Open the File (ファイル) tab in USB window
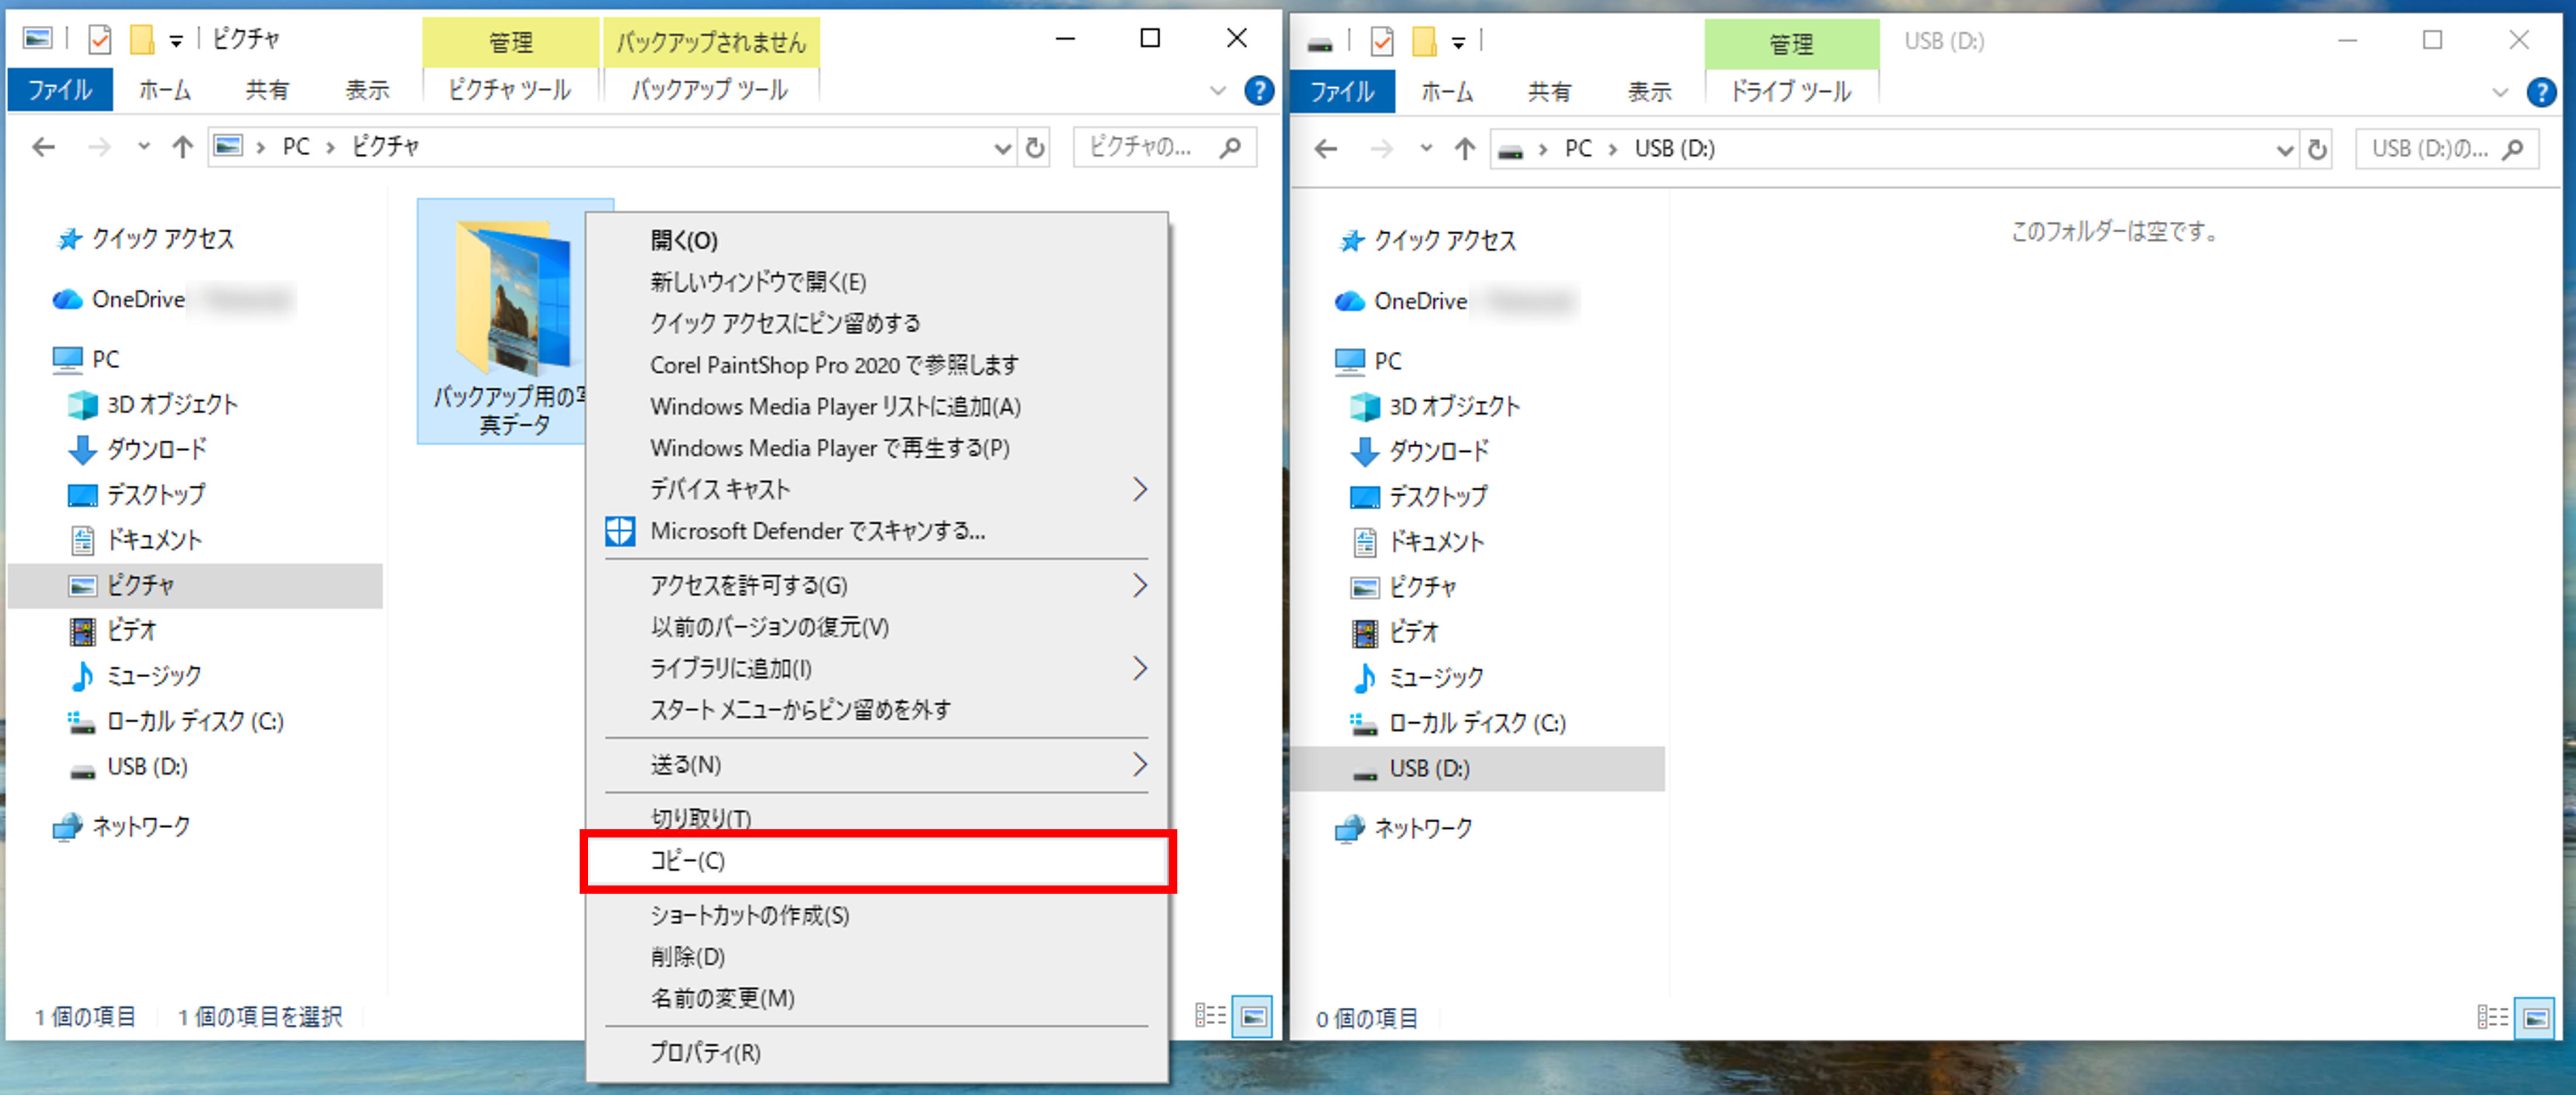 [1342, 92]
